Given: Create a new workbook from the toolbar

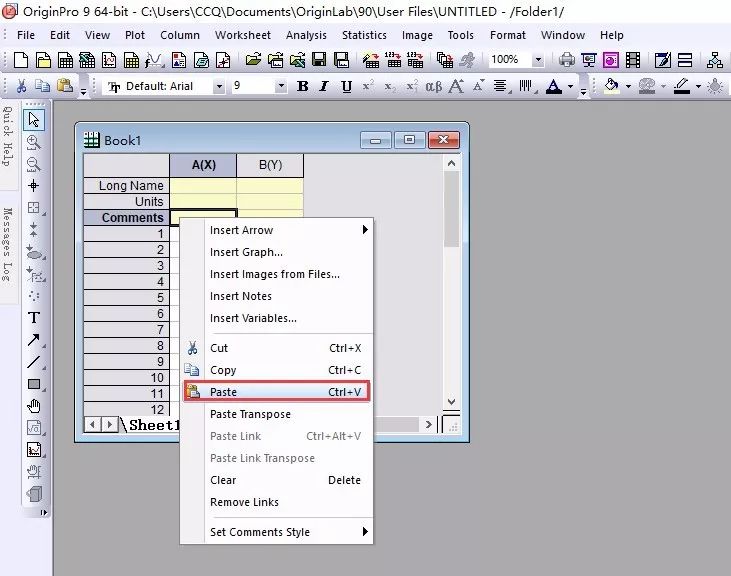Looking at the screenshot, I should tap(65, 60).
